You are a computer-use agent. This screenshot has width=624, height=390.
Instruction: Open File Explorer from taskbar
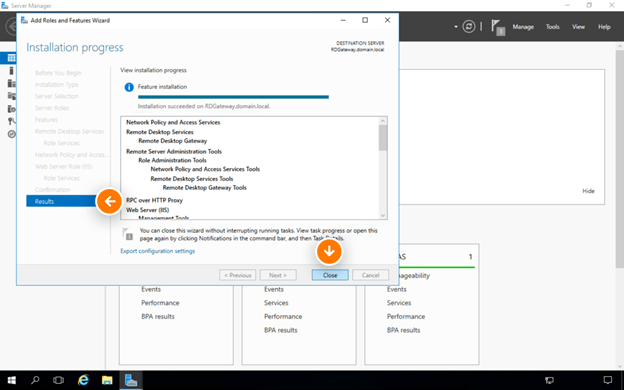107,380
